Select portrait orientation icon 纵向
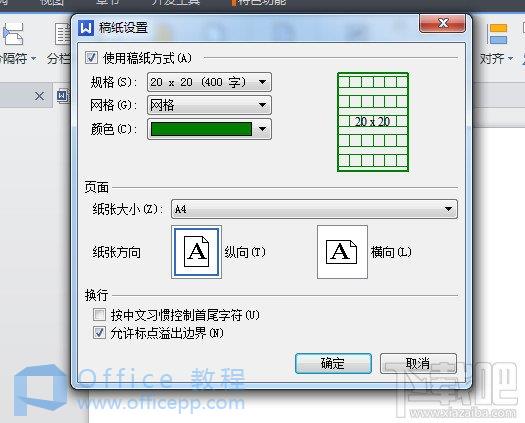 pos(197,252)
